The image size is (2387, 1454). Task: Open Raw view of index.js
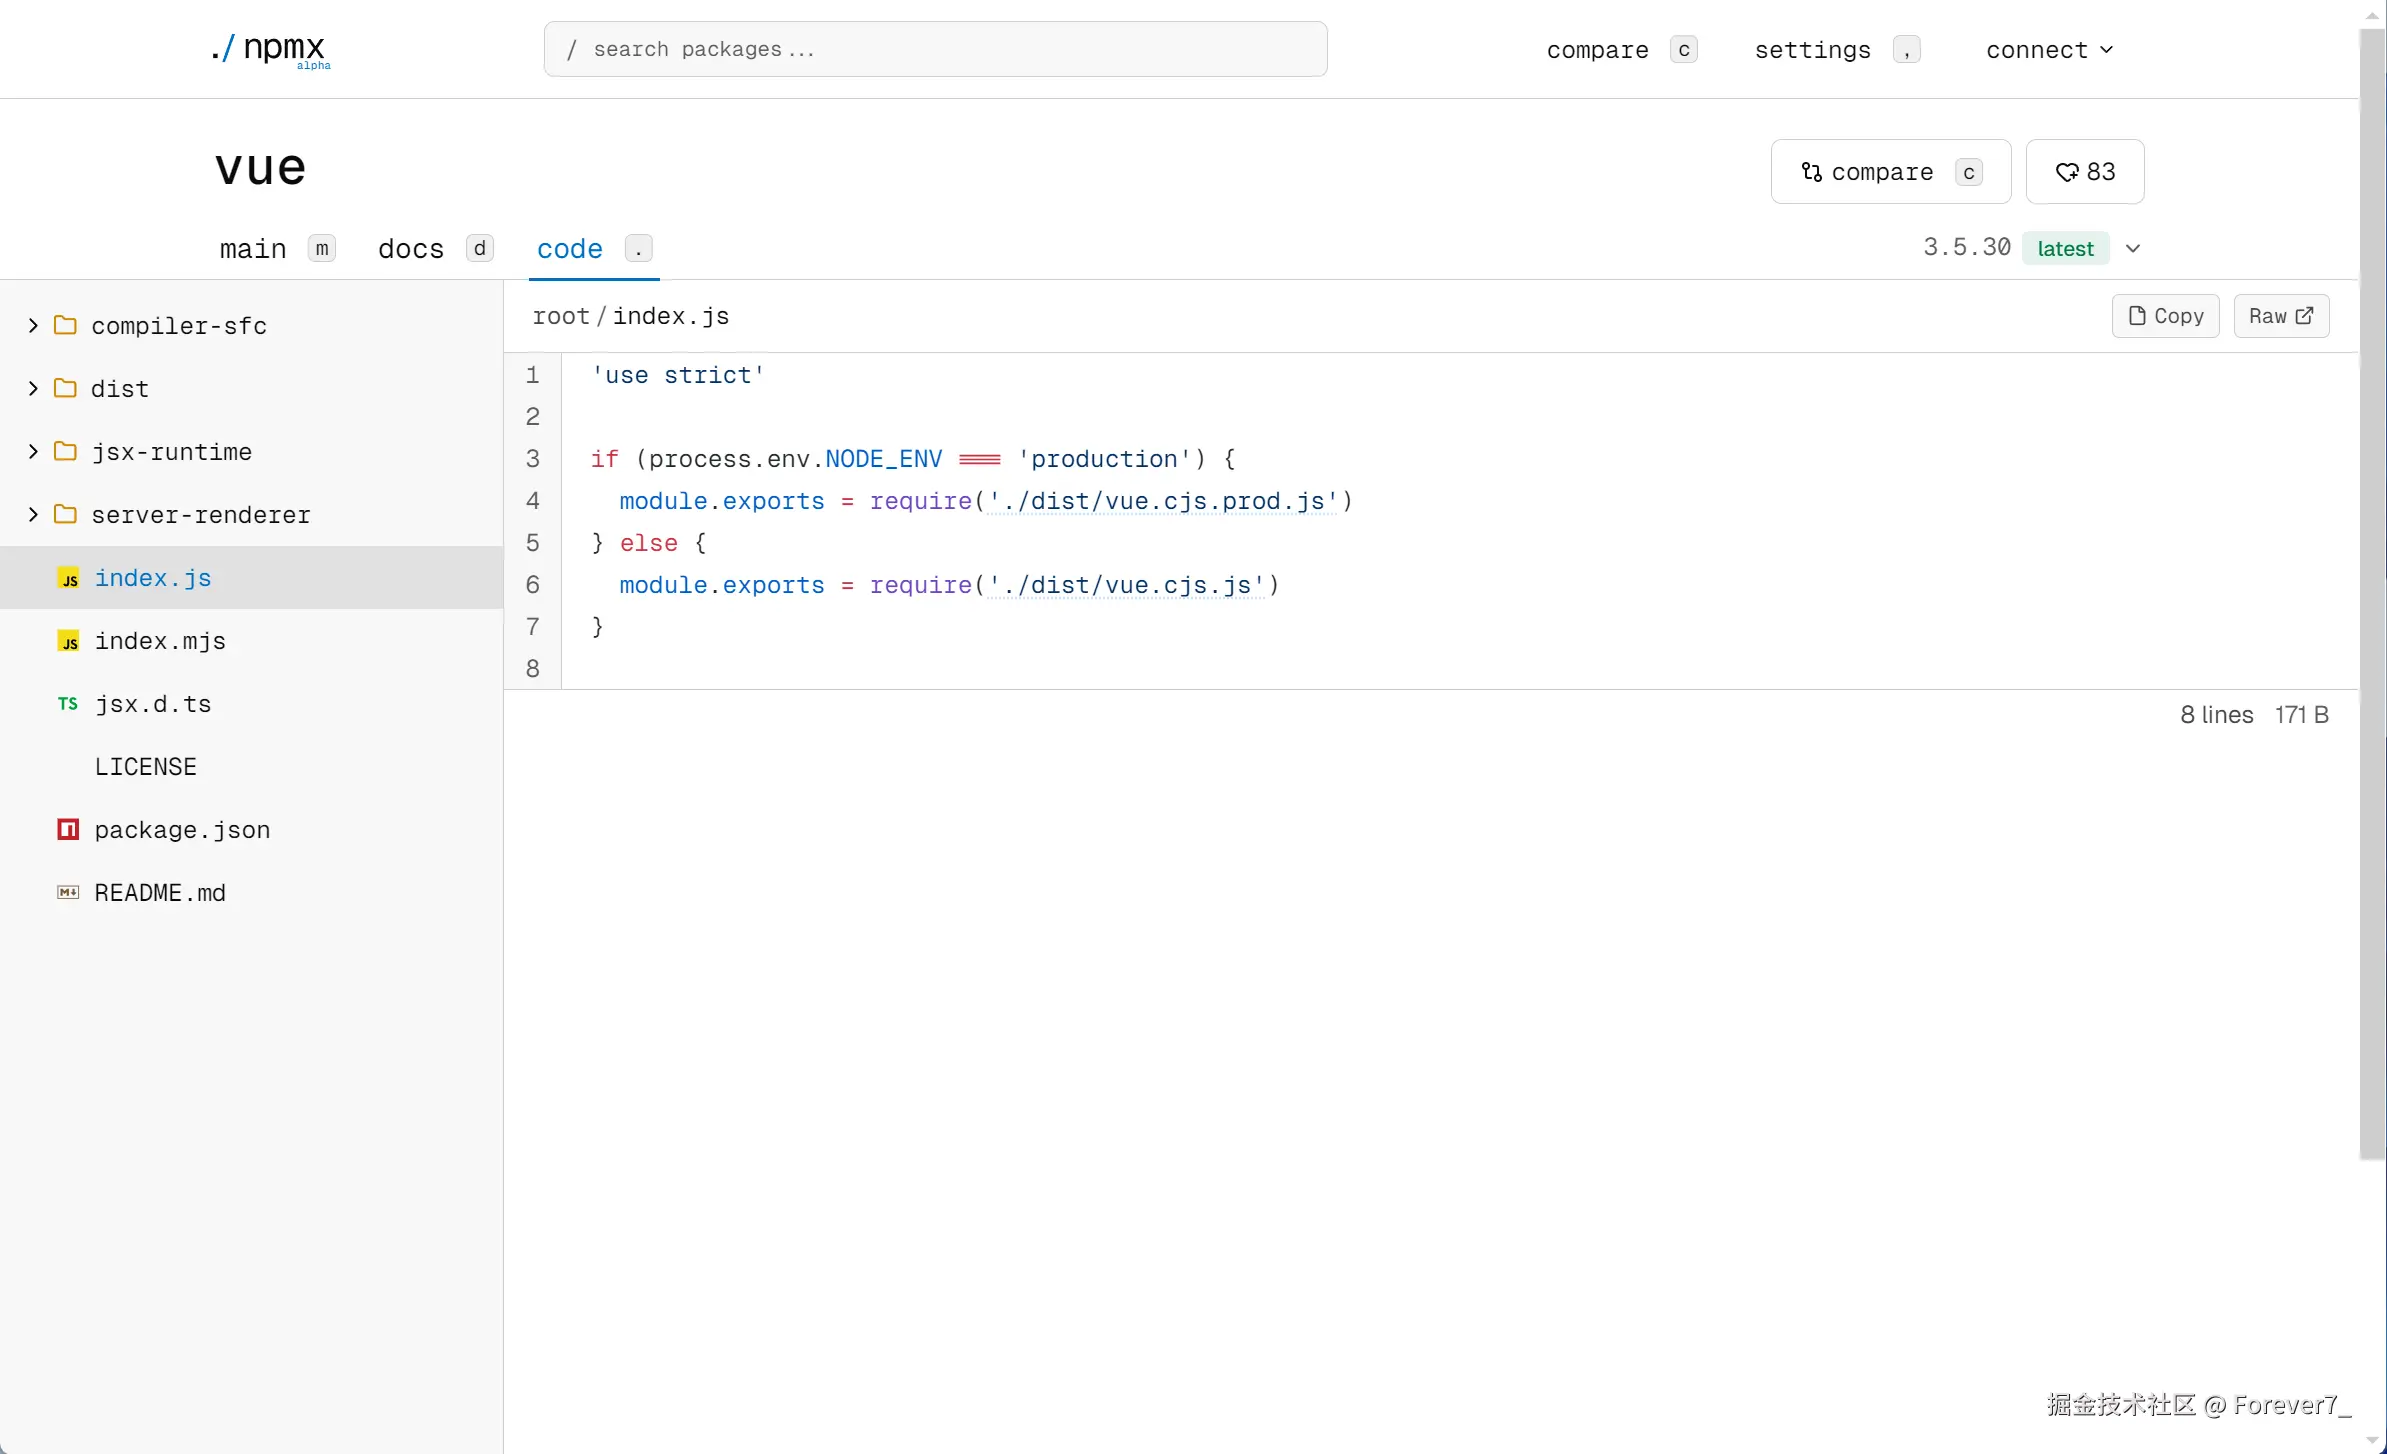tap(2280, 316)
